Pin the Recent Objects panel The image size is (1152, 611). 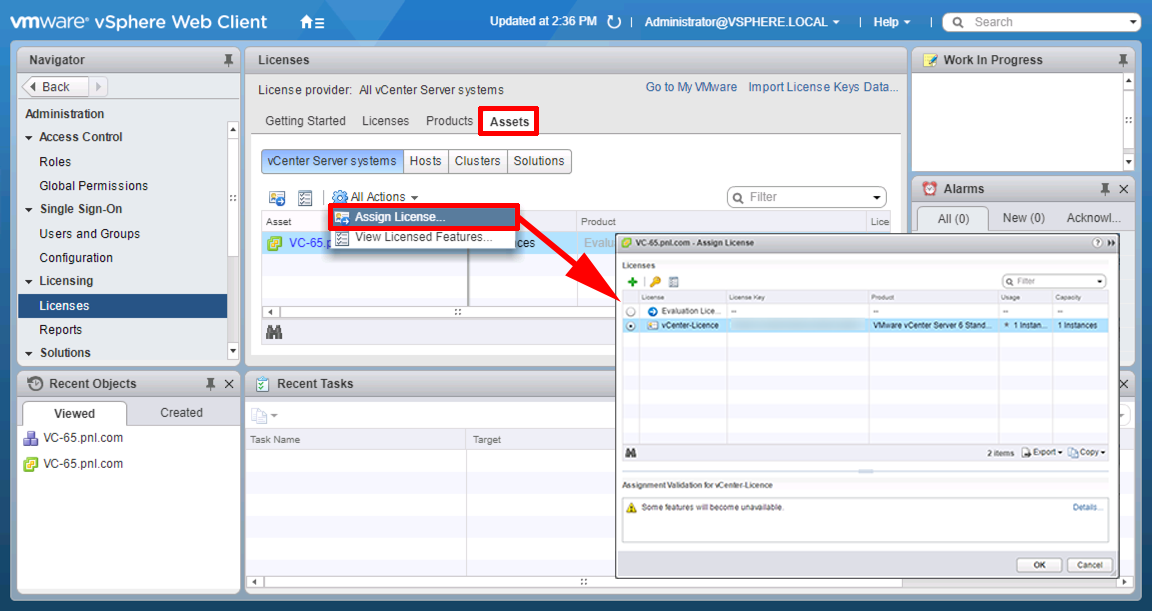[x=210, y=384]
